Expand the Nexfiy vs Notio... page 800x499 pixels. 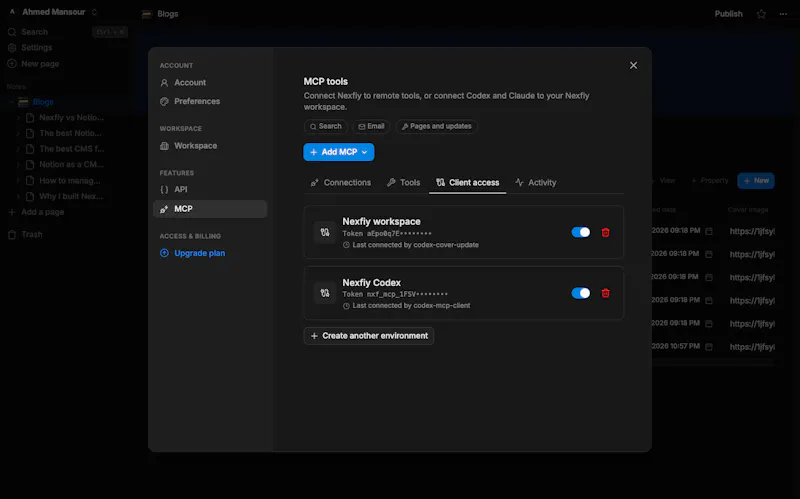(18, 118)
